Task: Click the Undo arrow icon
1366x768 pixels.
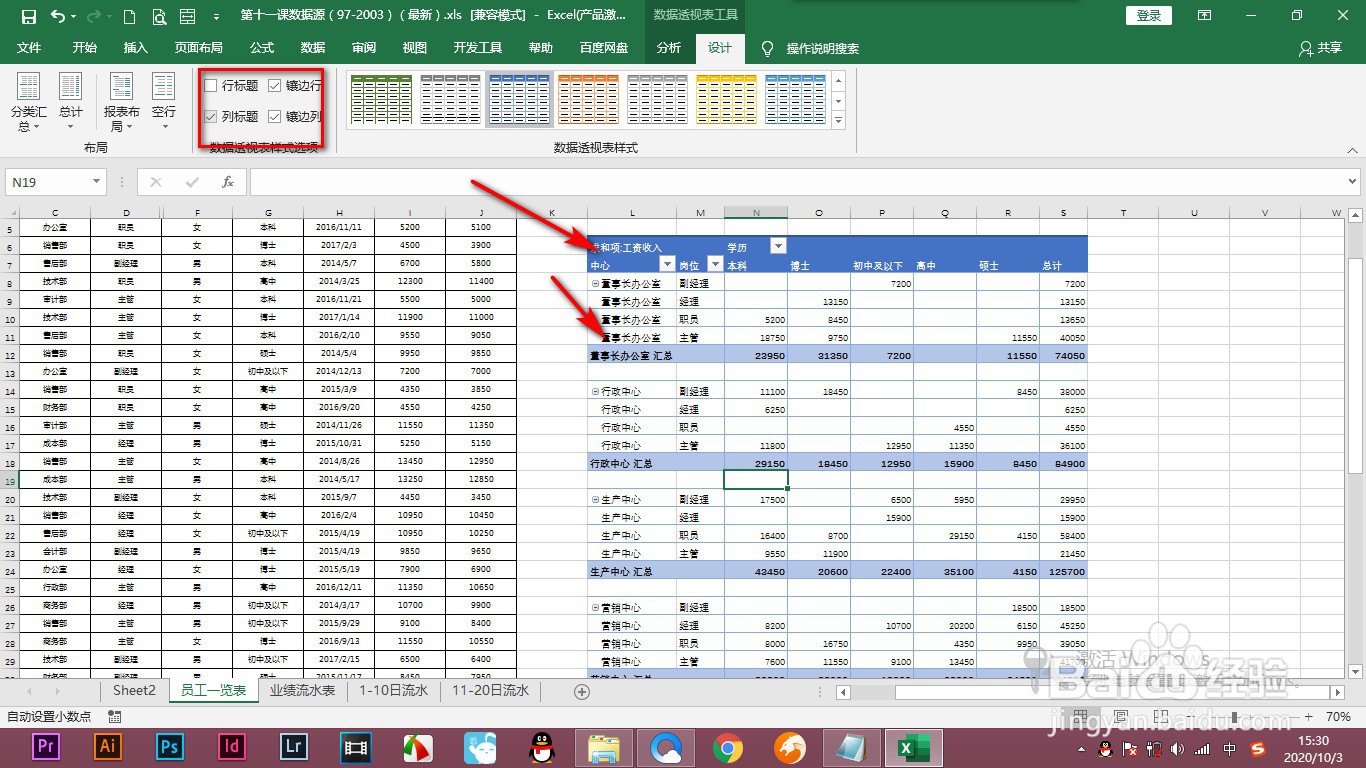Action: click(x=57, y=16)
